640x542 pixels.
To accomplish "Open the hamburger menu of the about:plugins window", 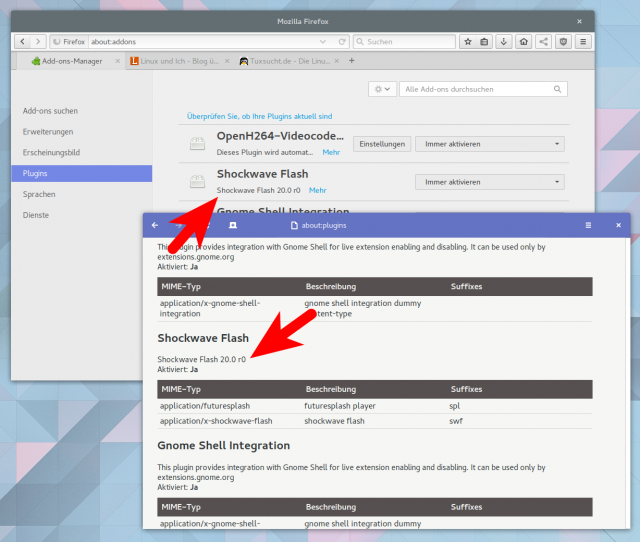I will [588, 225].
